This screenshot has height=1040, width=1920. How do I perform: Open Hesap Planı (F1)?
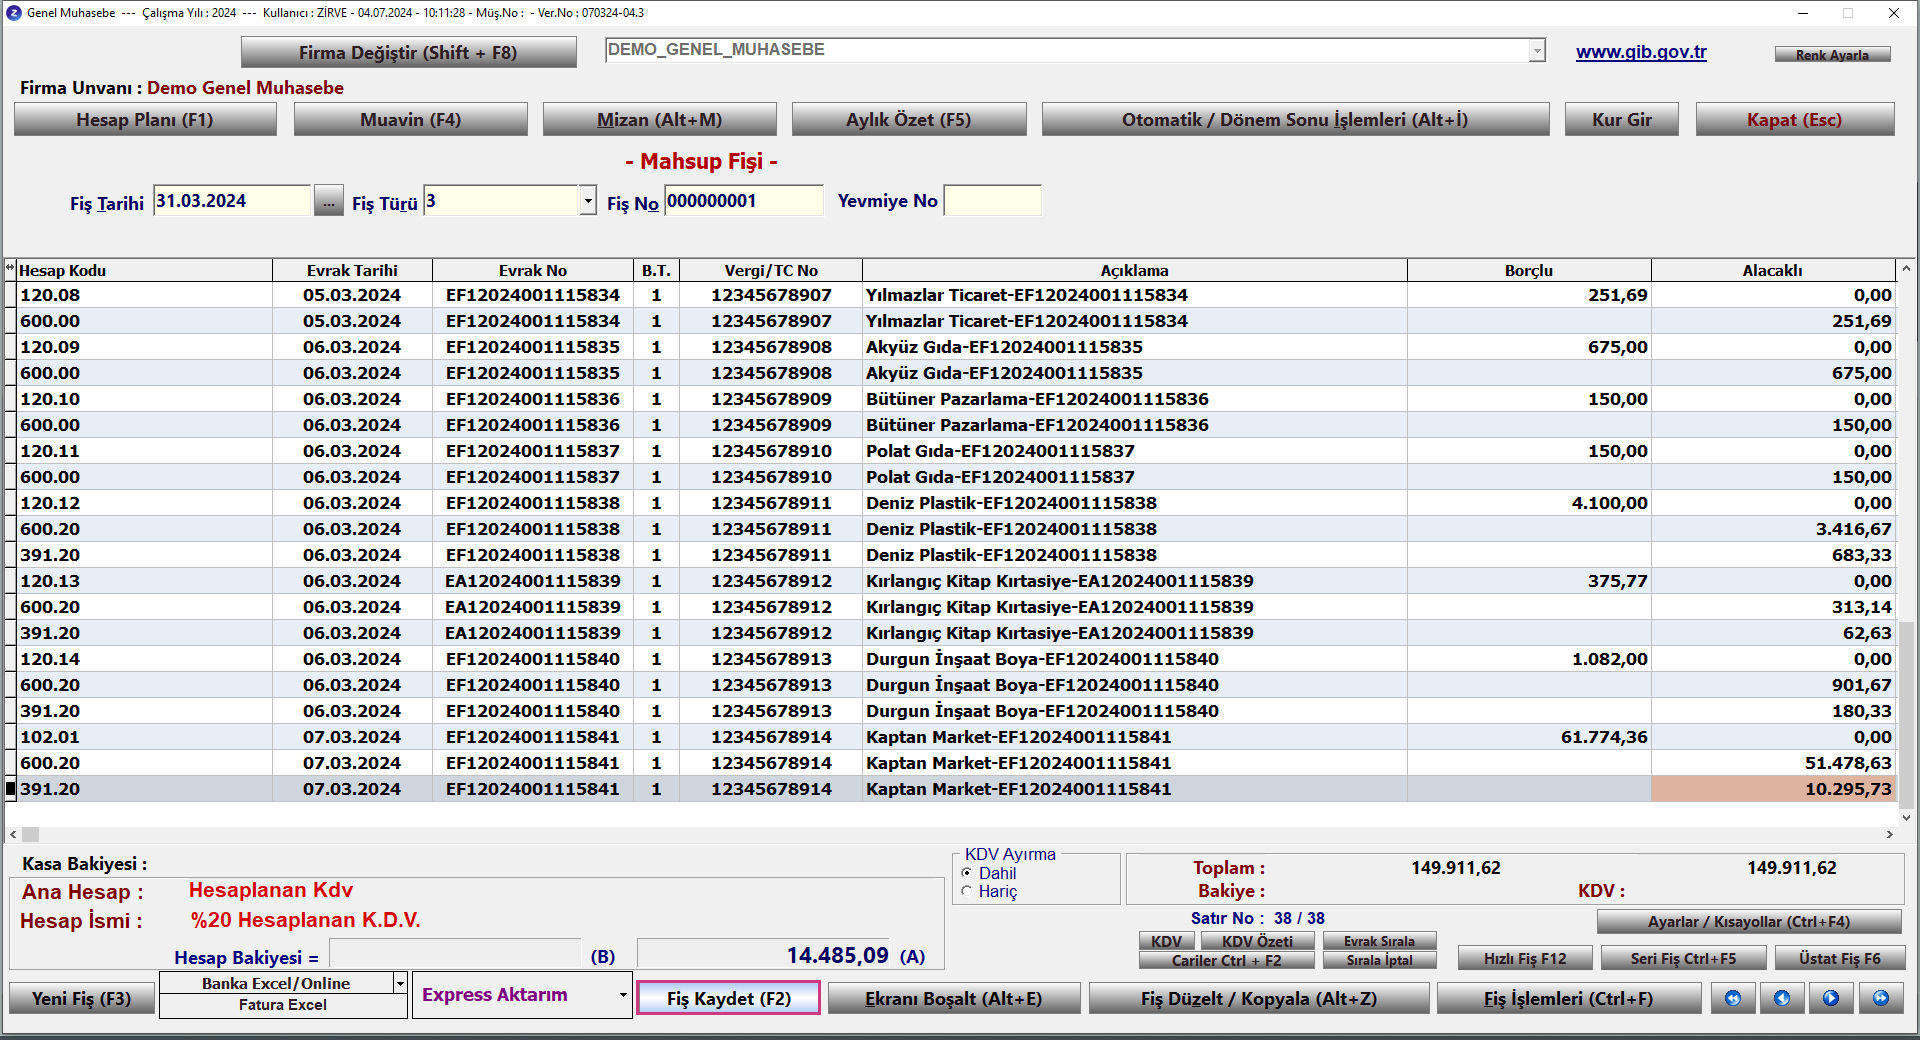coord(145,119)
